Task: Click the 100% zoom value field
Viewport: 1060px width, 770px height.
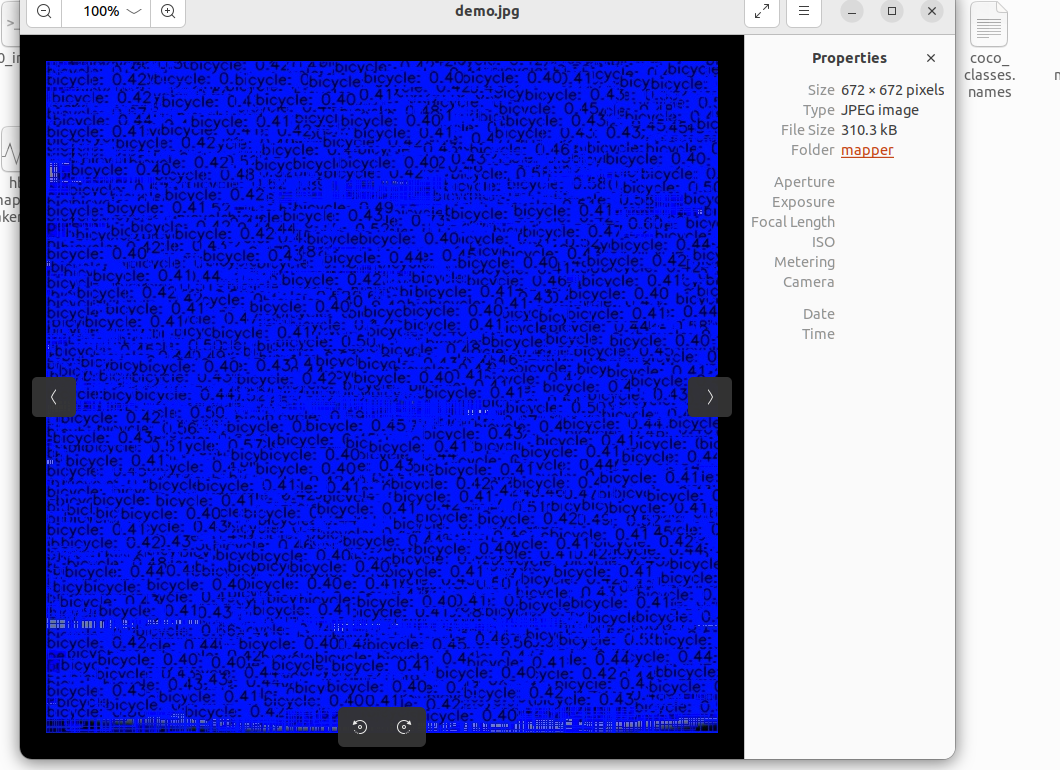Action: (x=100, y=12)
